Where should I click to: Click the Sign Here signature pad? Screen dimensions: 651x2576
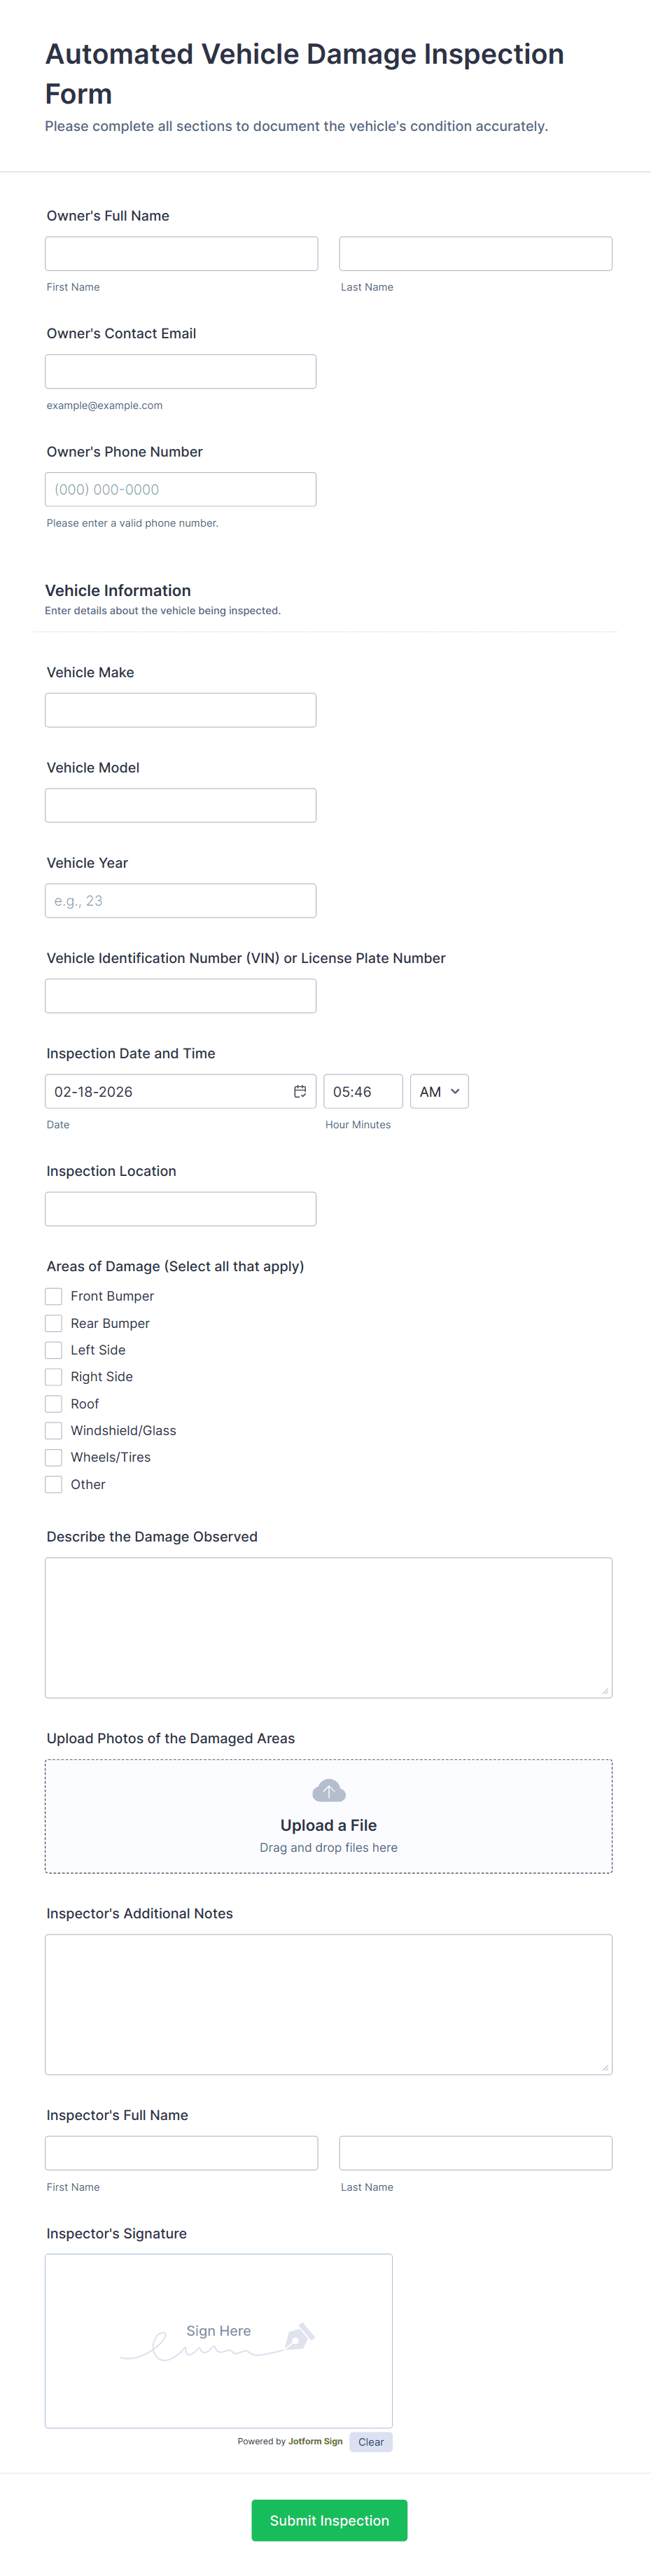pos(219,2340)
